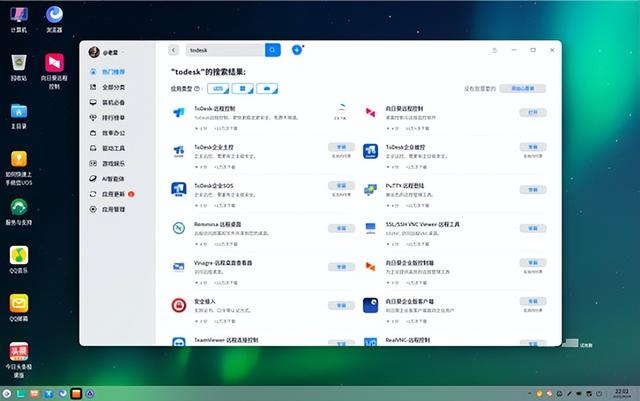This screenshot has width=640, height=401.
Task: Open ToDesk 远程控制 app icon
Action: [179, 113]
